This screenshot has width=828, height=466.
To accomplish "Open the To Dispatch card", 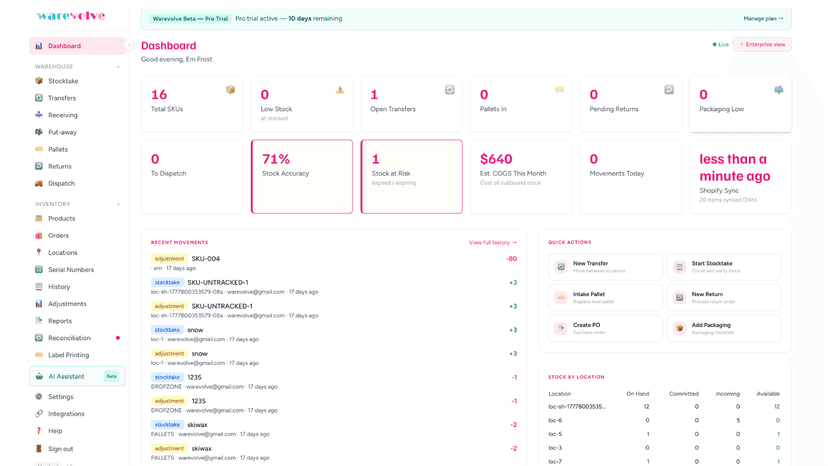I will tap(192, 176).
